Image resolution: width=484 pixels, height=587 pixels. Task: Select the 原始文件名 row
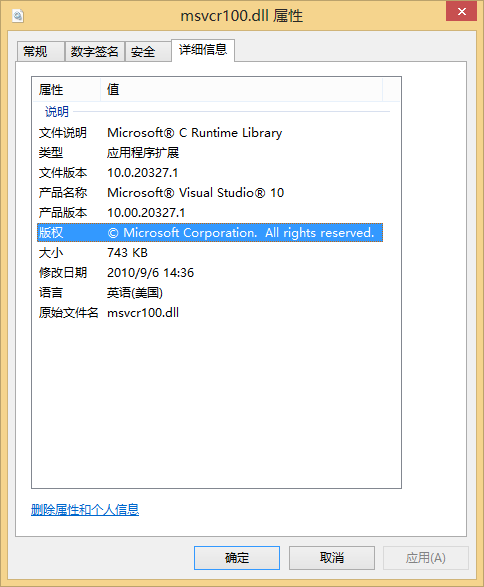point(210,313)
